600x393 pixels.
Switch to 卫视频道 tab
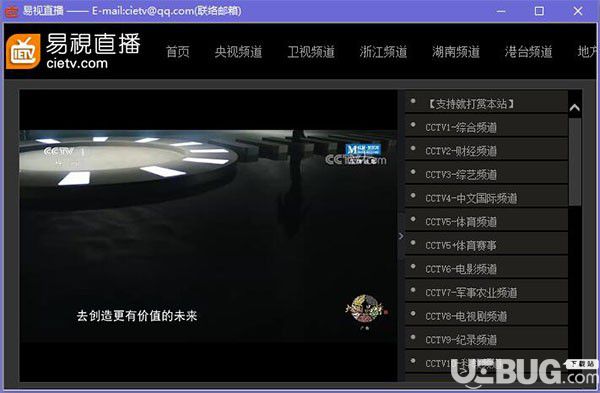[311, 52]
